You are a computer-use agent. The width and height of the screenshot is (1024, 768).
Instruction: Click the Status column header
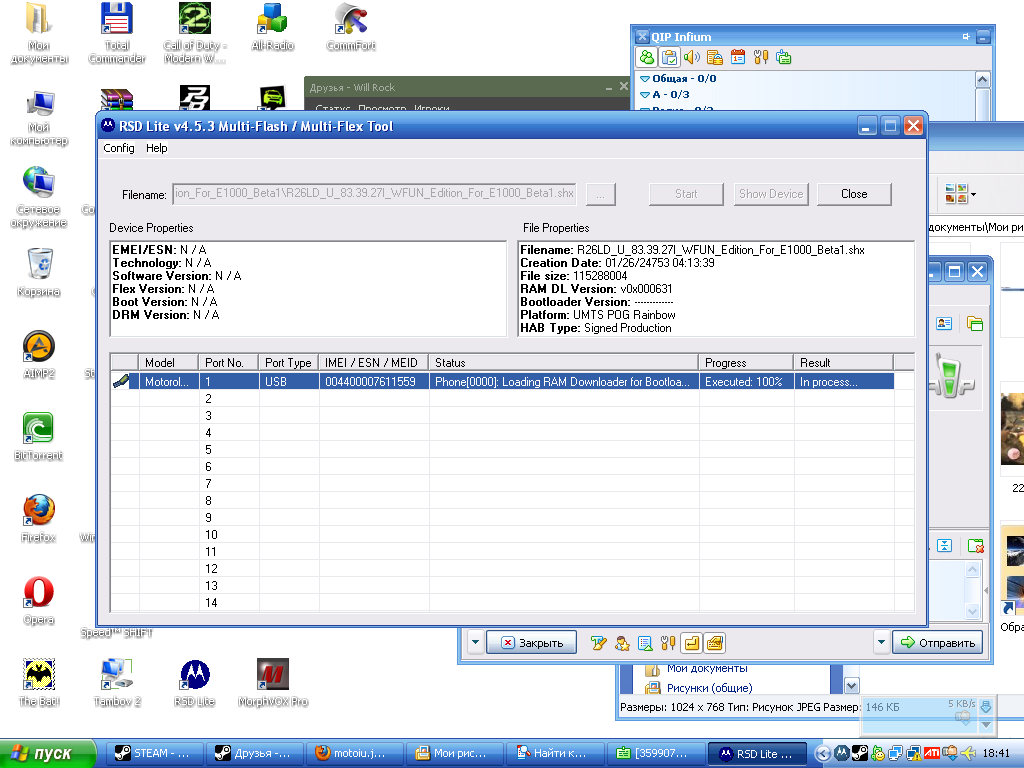coord(564,362)
